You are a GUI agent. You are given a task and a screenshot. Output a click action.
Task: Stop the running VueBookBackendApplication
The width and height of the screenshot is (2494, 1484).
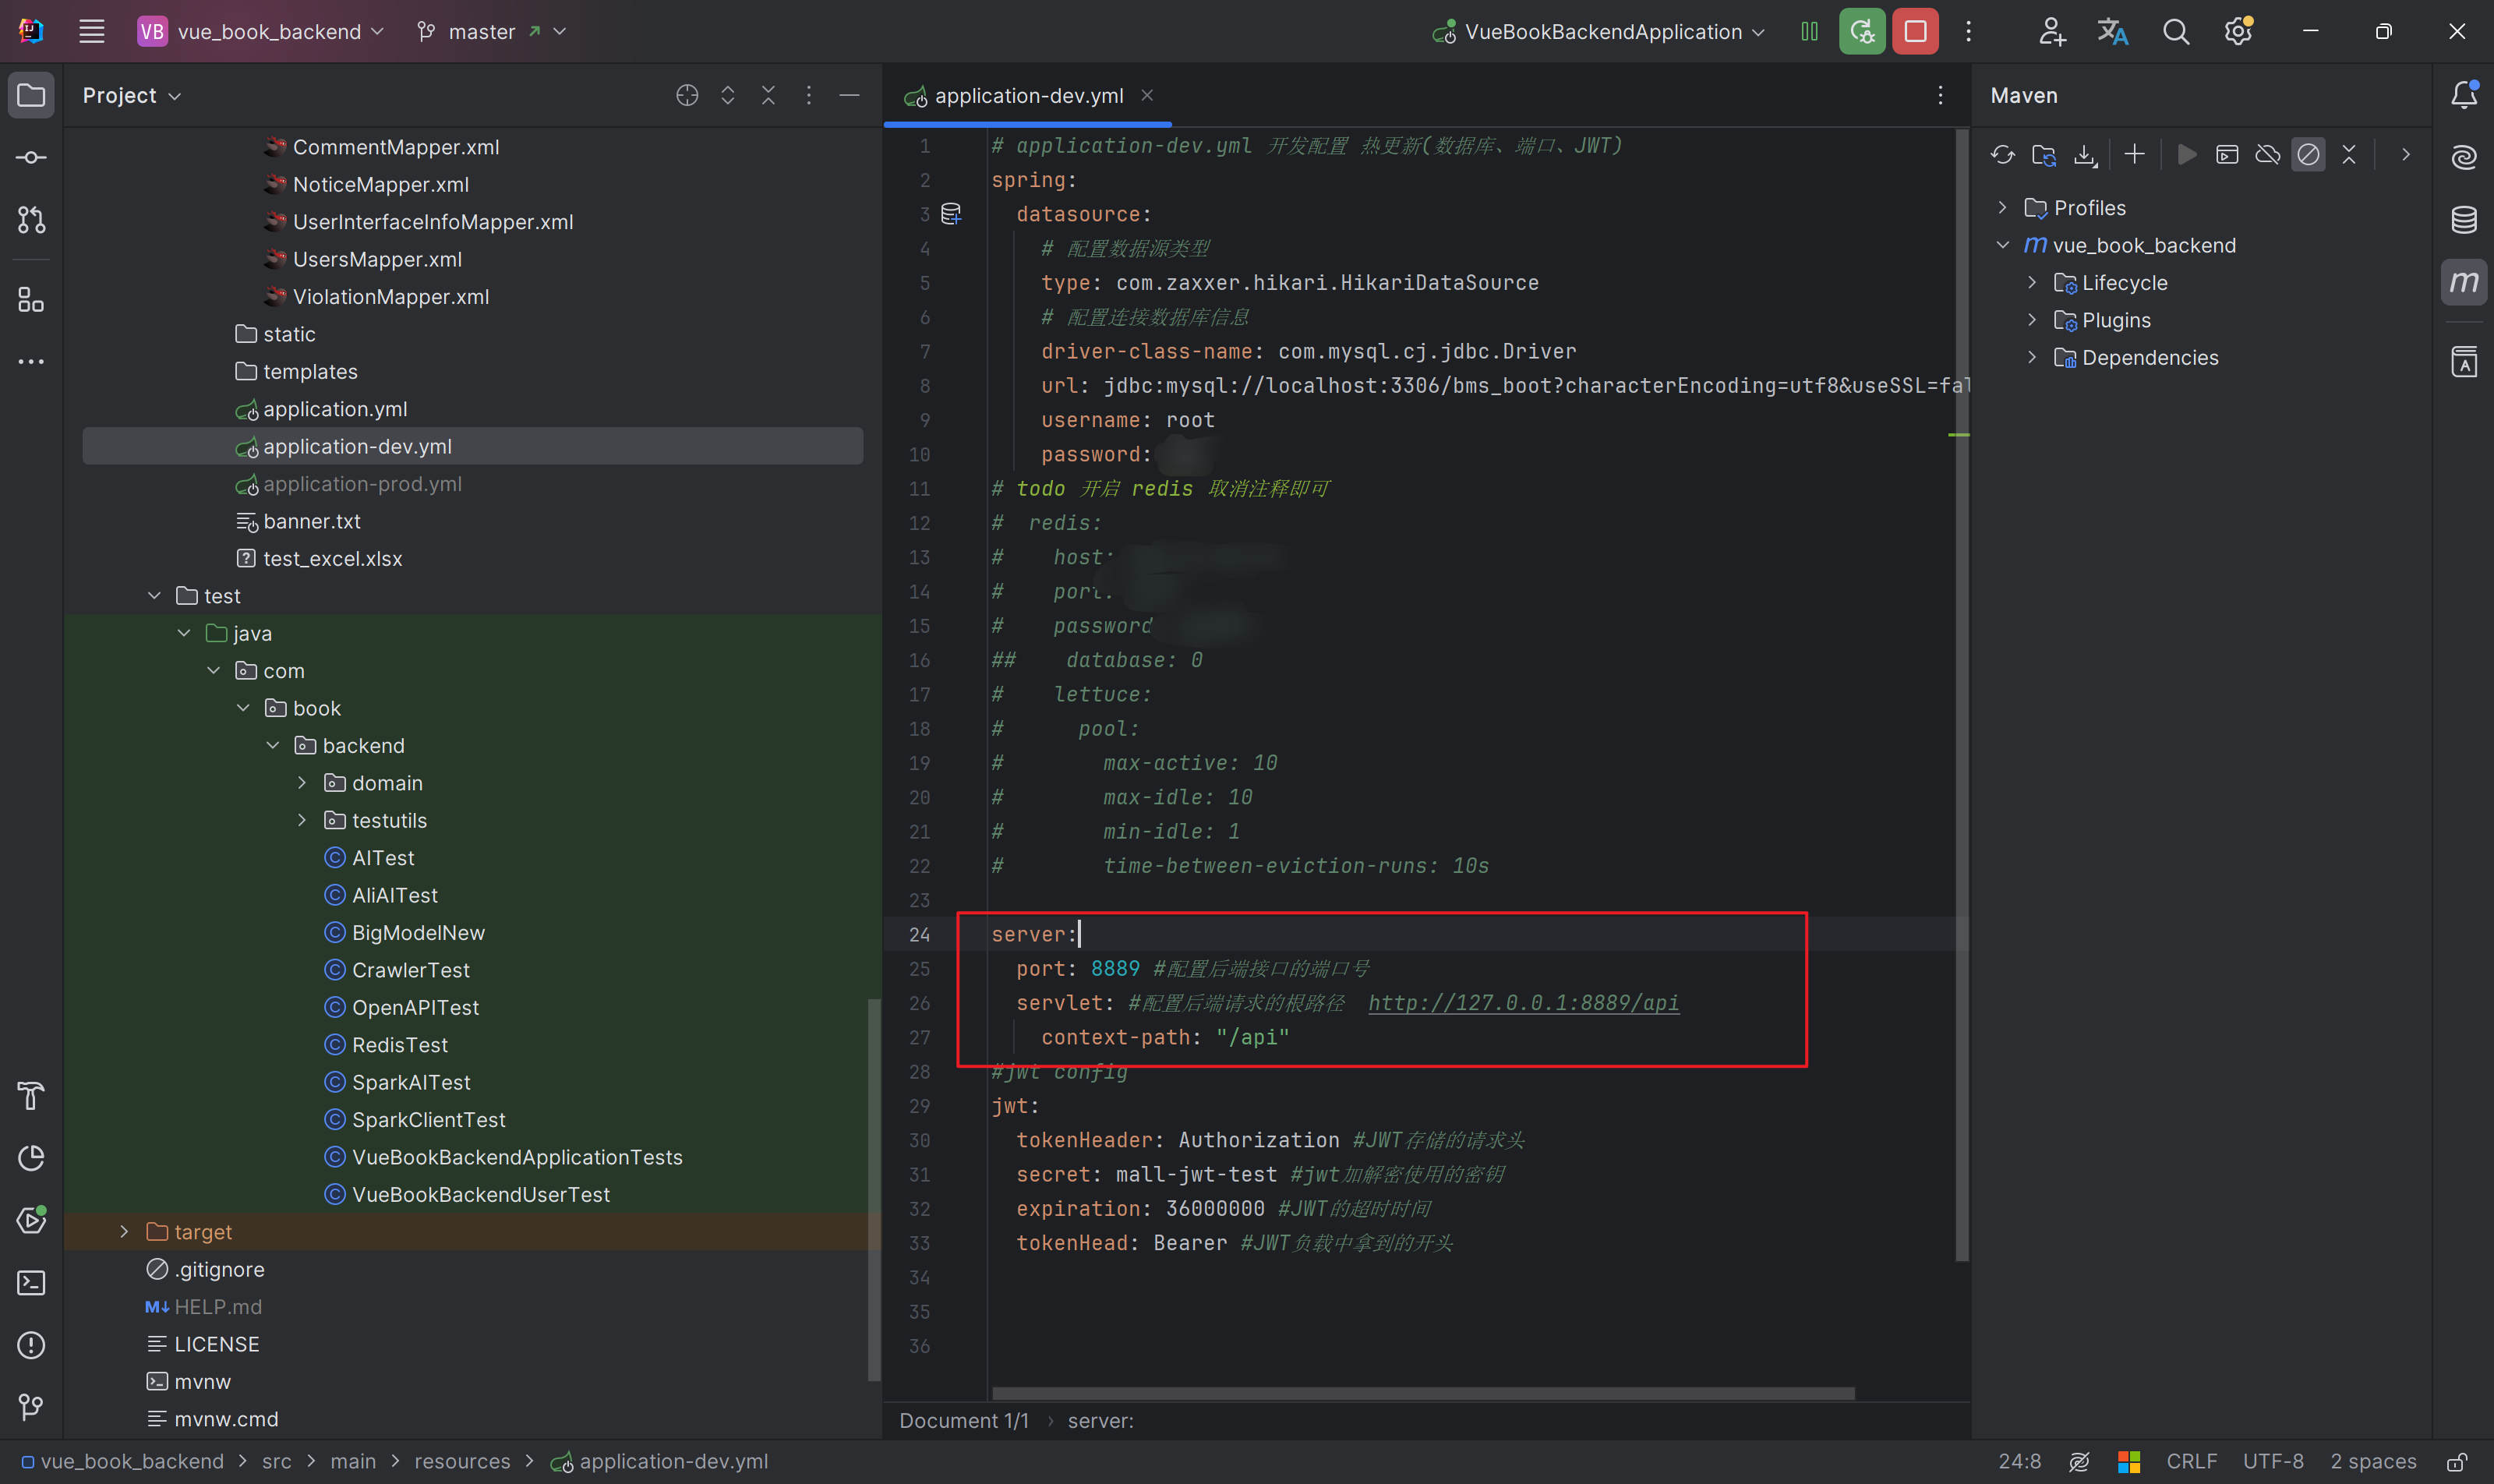coord(1915,31)
